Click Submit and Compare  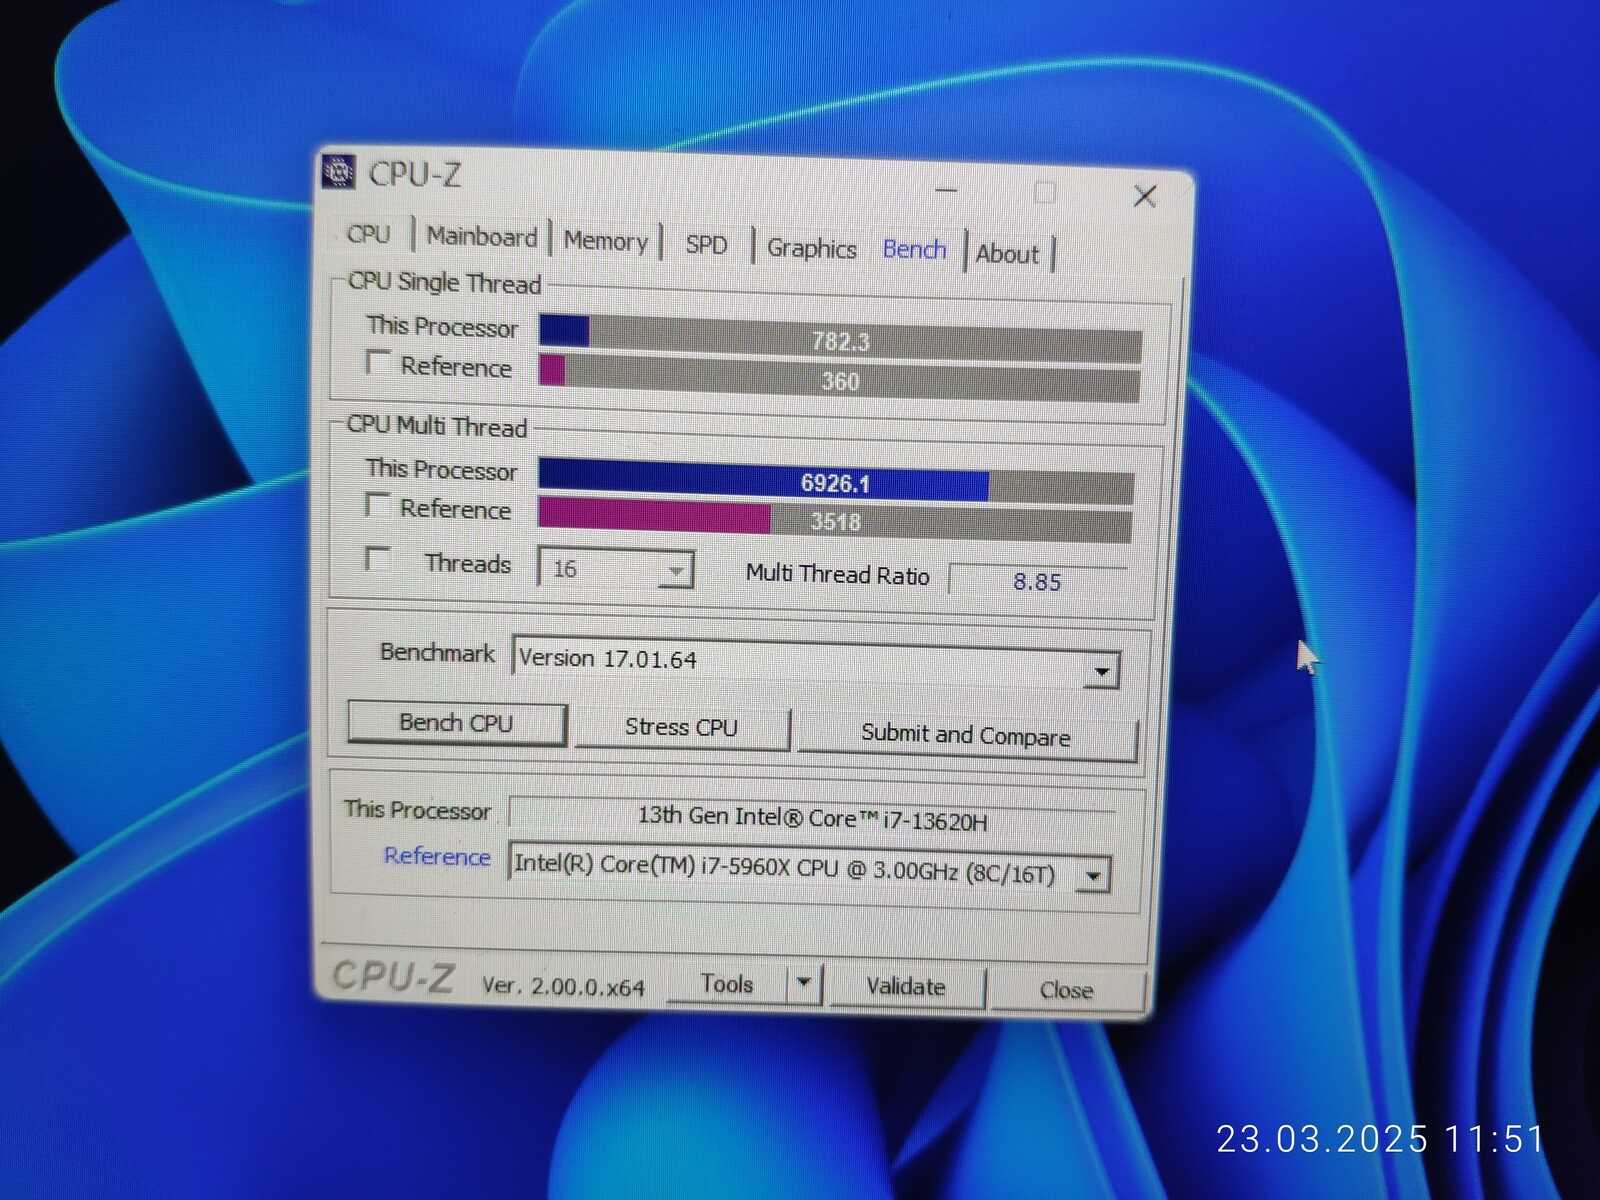pyautogui.click(x=966, y=736)
